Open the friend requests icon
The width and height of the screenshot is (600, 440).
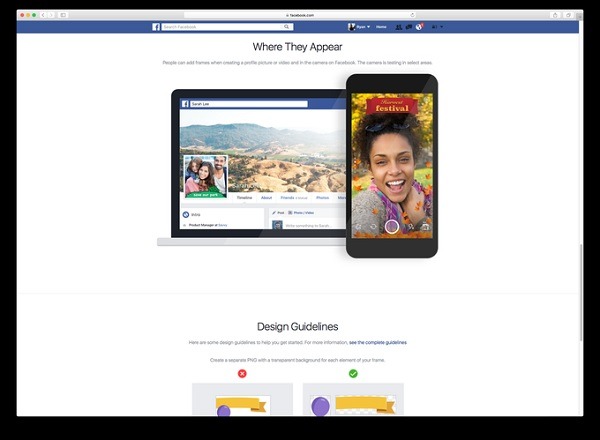pyautogui.click(x=399, y=27)
